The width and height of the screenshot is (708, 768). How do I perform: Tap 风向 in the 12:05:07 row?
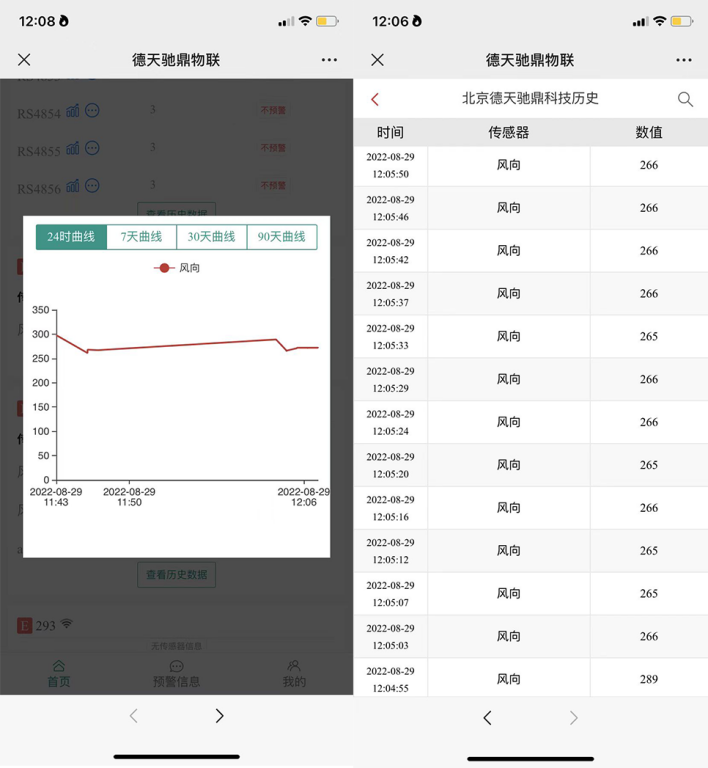click(x=509, y=594)
